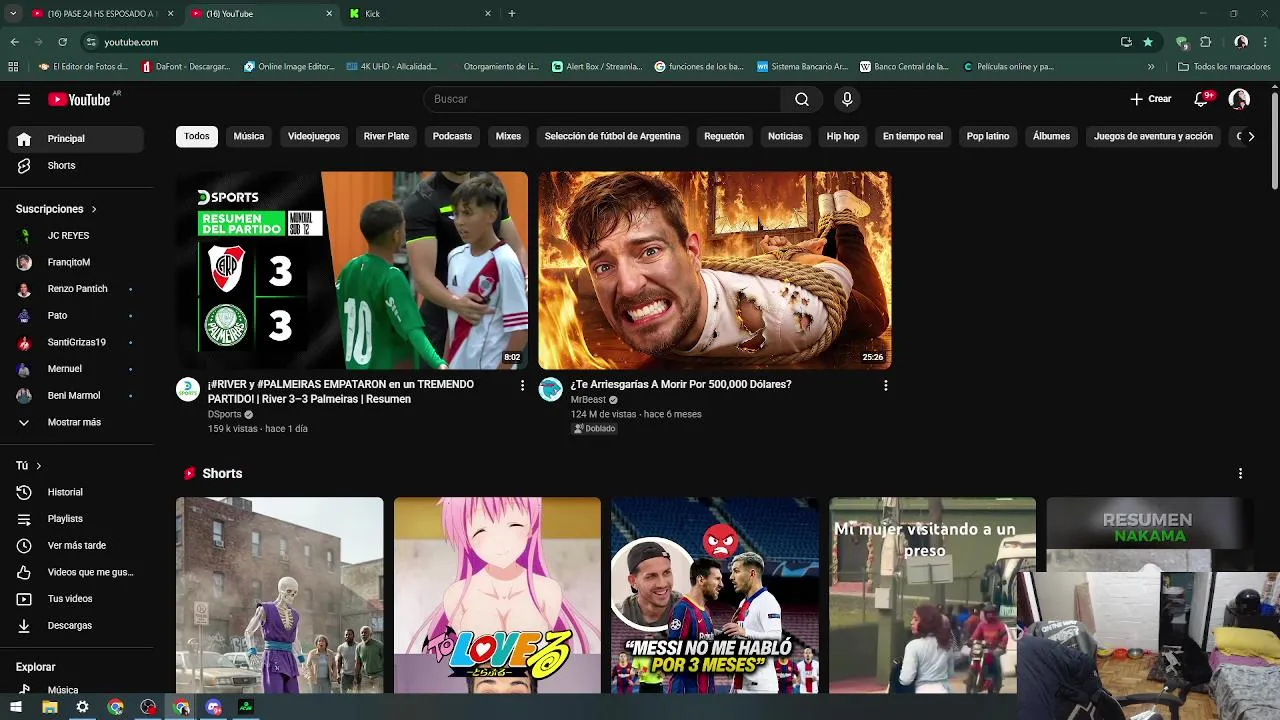The height and width of the screenshot is (720, 1280).
Task: Select the Podcasts filter chip
Action: click(x=452, y=136)
